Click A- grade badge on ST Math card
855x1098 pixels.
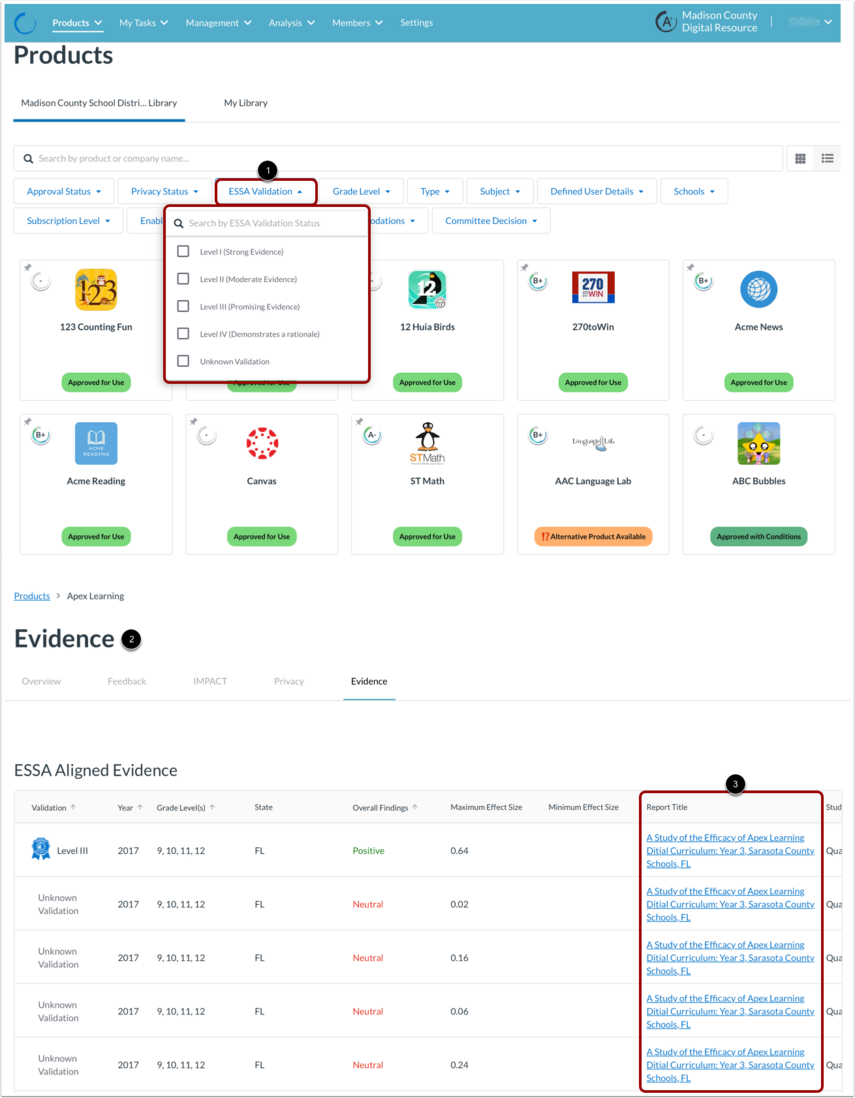click(373, 436)
